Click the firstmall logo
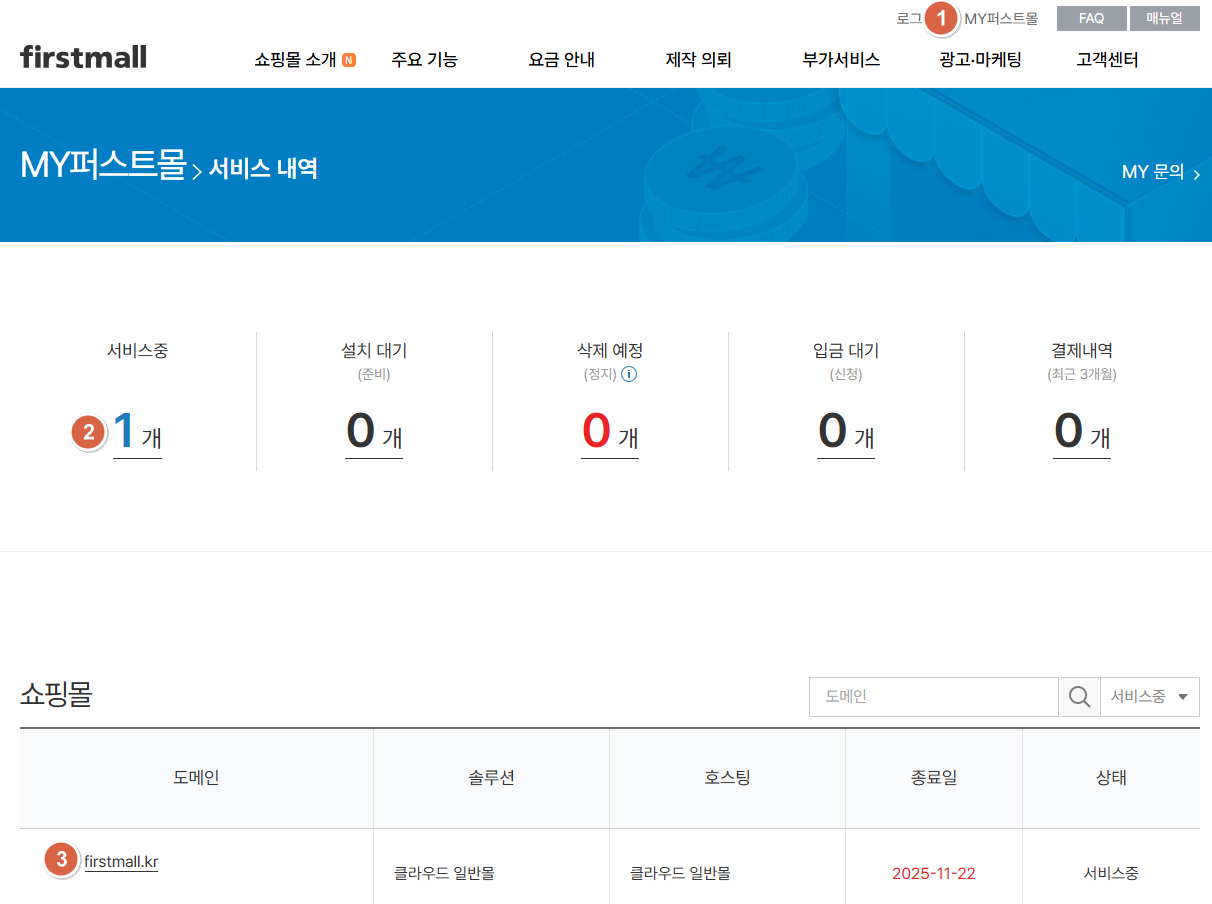The width and height of the screenshot is (1212, 904). [x=83, y=57]
